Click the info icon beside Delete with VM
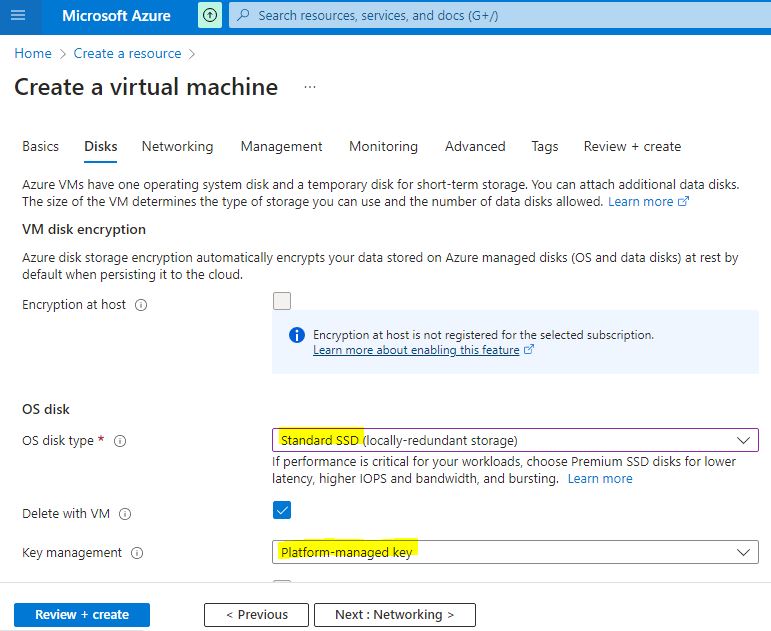This screenshot has height=631, width=771. click(125, 514)
